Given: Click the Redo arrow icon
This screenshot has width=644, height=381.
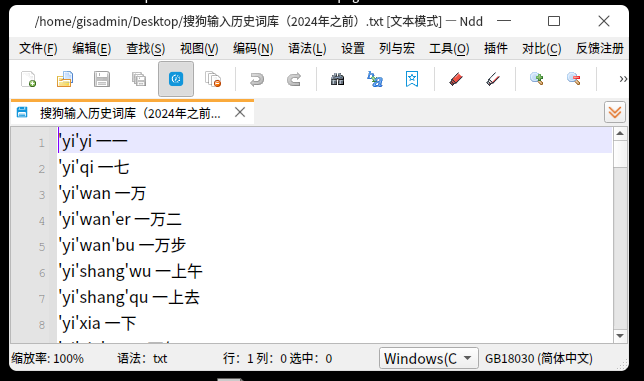Looking at the screenshot, I should [294, 79].
